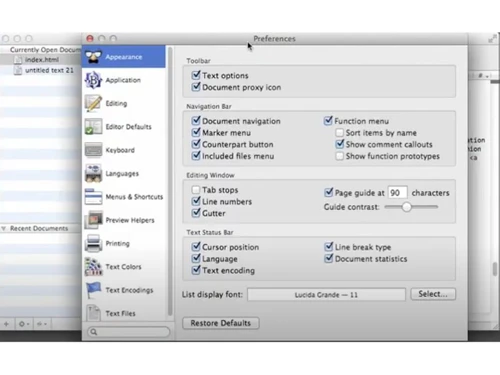Click the Languages label in the sidebar

pos(122,174)
